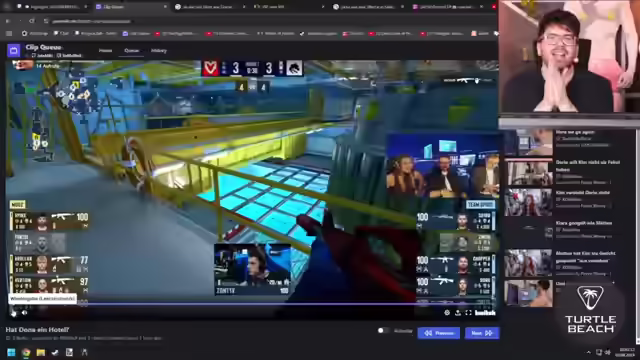Viewport: 640px width, 360px height.
Task: Open the History tab
Action: pos(159,51)
